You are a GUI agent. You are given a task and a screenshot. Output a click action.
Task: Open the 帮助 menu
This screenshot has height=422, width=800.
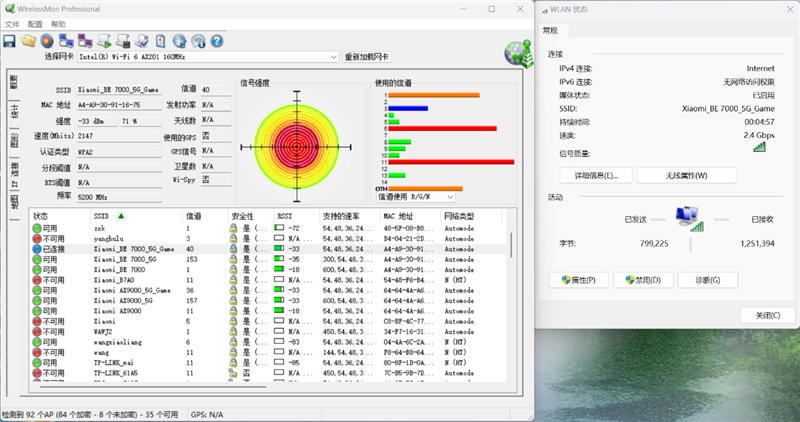pos(59,23)
